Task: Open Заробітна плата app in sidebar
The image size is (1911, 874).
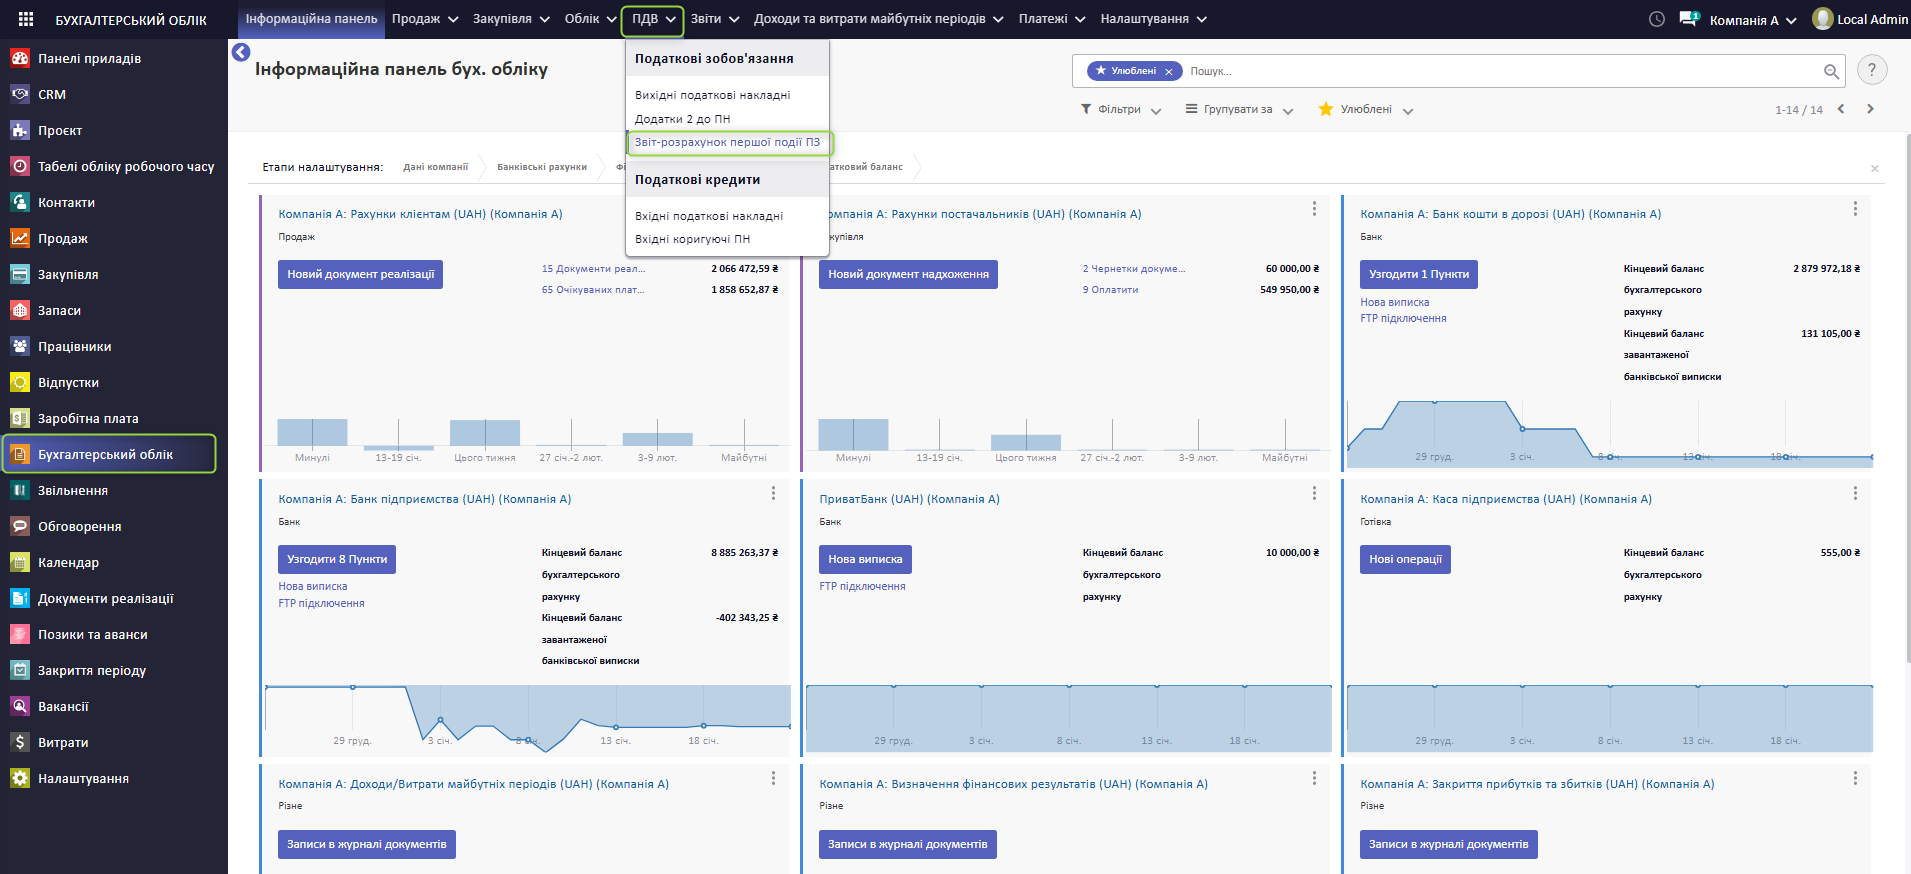Action: click(x=88, y=418)
